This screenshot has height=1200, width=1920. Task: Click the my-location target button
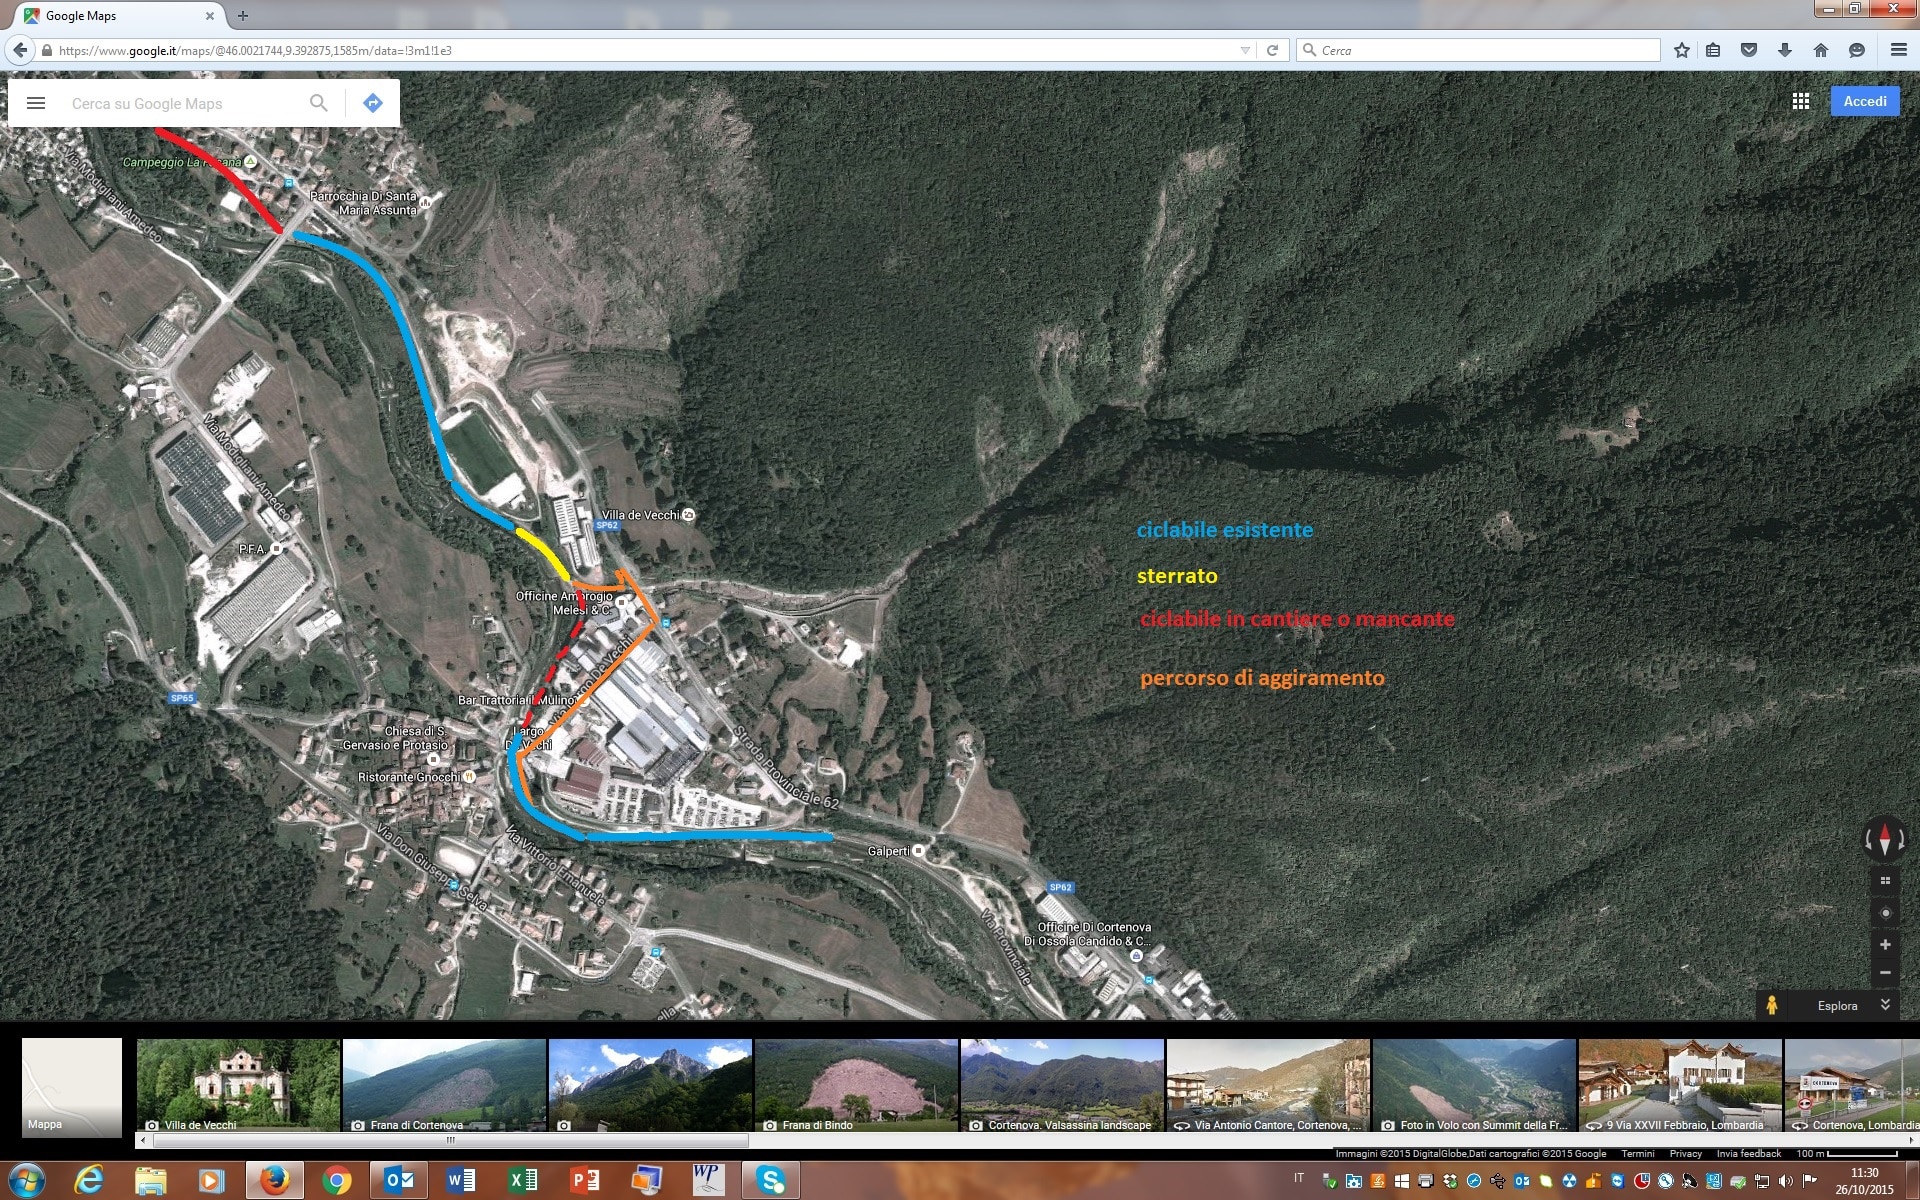pyautogui.click(x=1885, y=913)
